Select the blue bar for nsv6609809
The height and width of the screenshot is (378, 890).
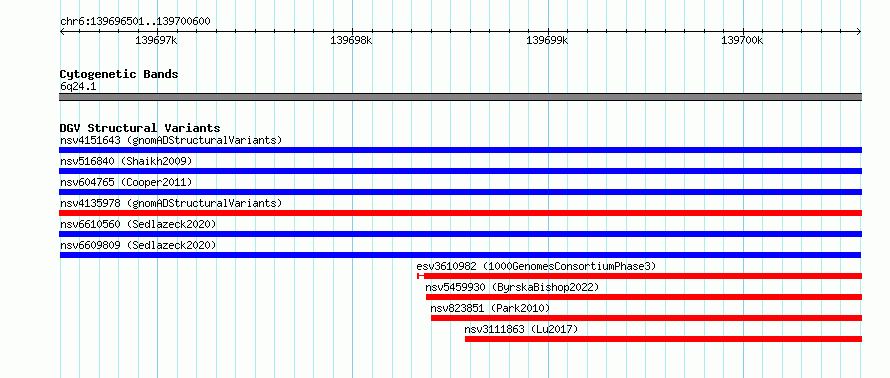click(x=460, y=255)
